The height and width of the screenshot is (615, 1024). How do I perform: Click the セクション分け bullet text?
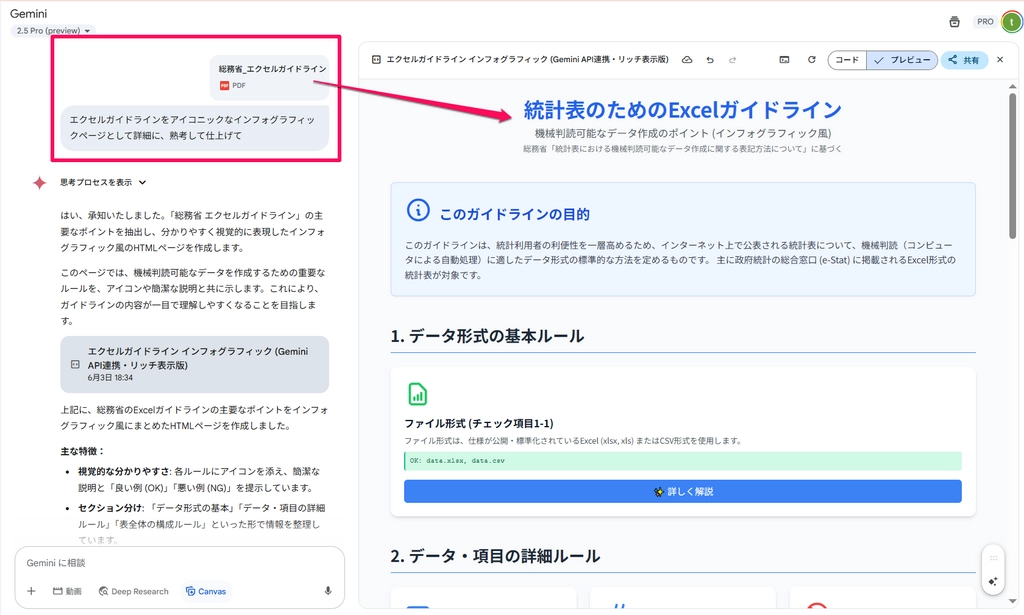110,508
